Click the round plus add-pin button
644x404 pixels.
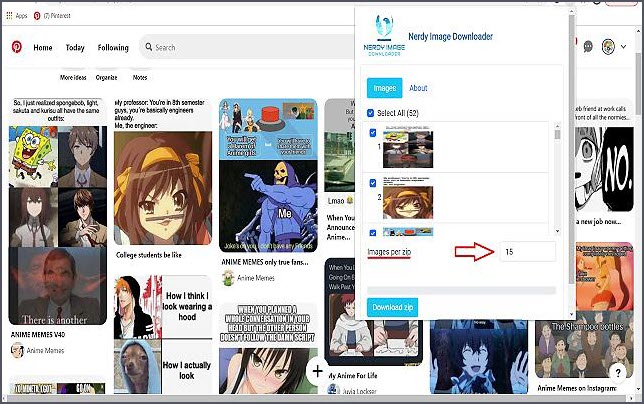coord(317,372)
